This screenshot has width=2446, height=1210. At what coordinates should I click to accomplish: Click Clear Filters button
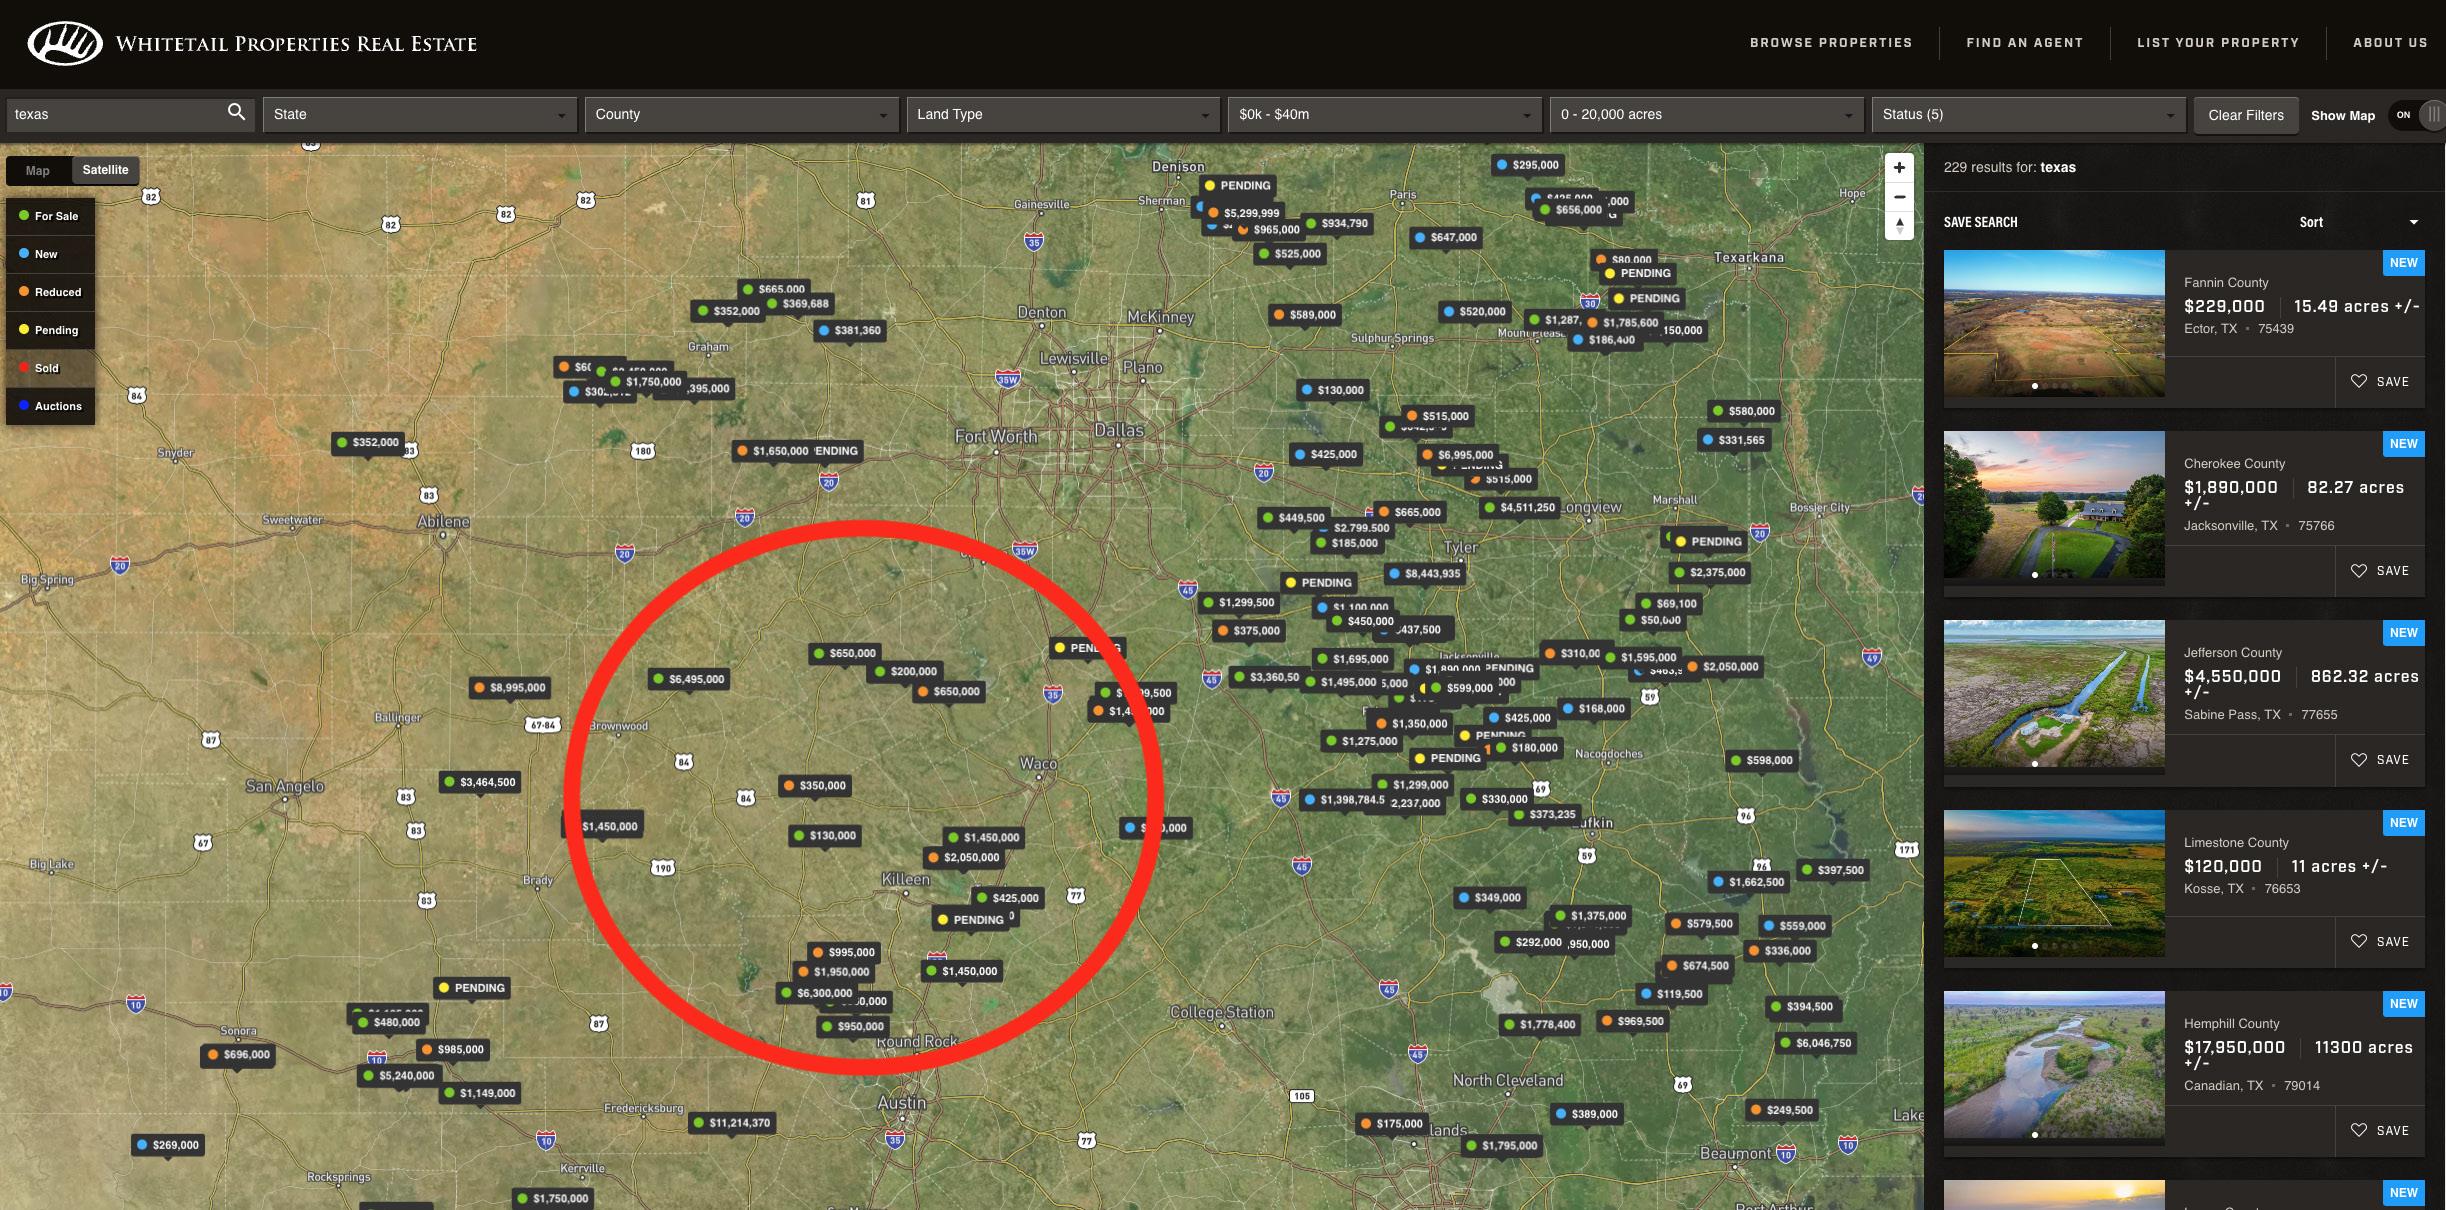tap(2246, 115)
